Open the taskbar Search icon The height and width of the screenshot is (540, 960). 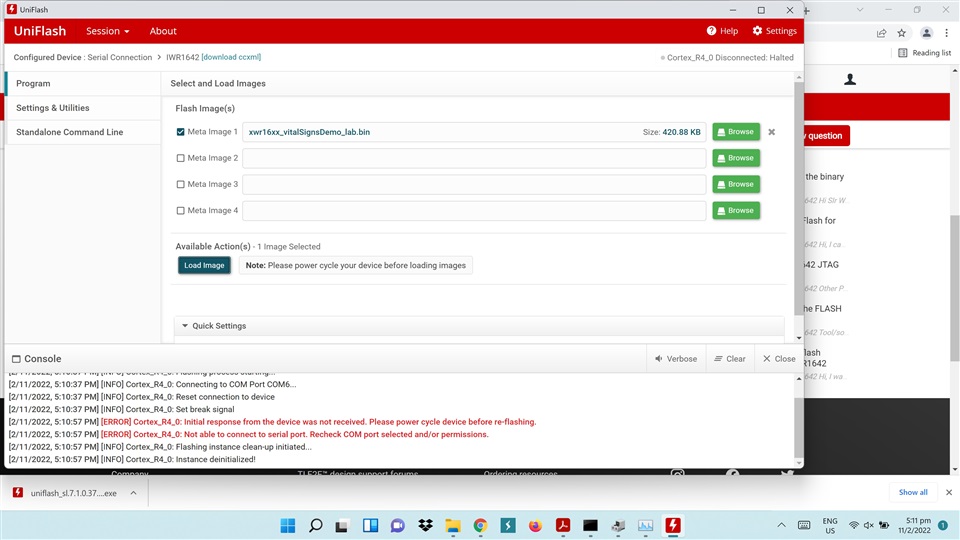click(315, 525)
